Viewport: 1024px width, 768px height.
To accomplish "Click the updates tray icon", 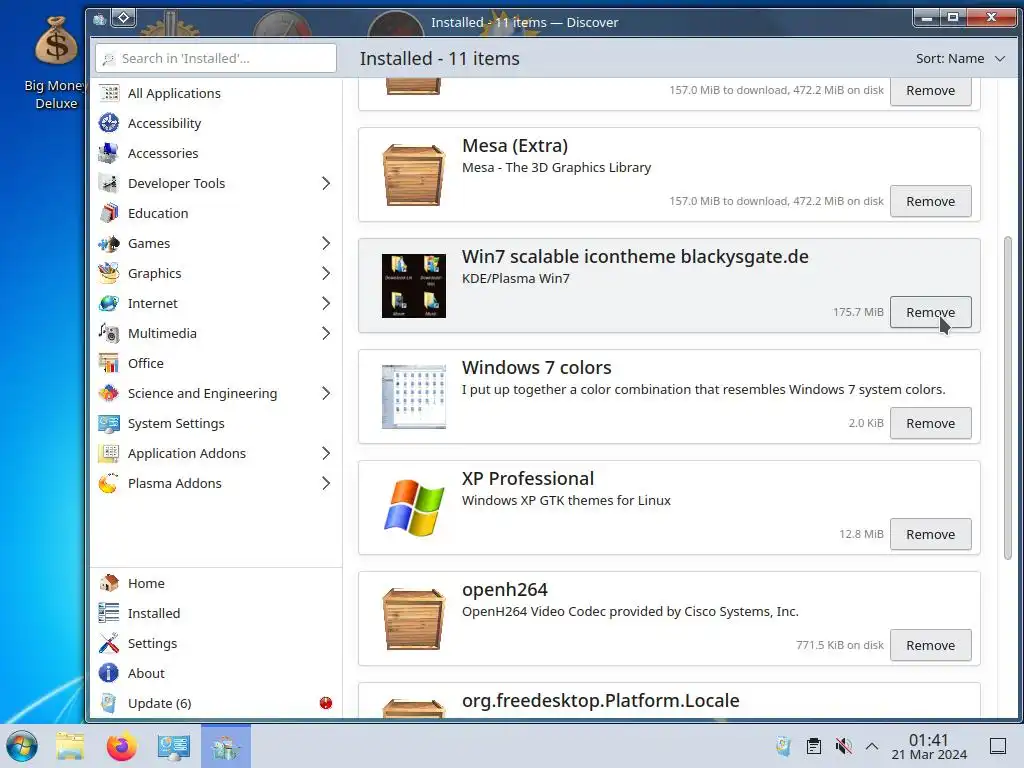I will pos(783,746).
